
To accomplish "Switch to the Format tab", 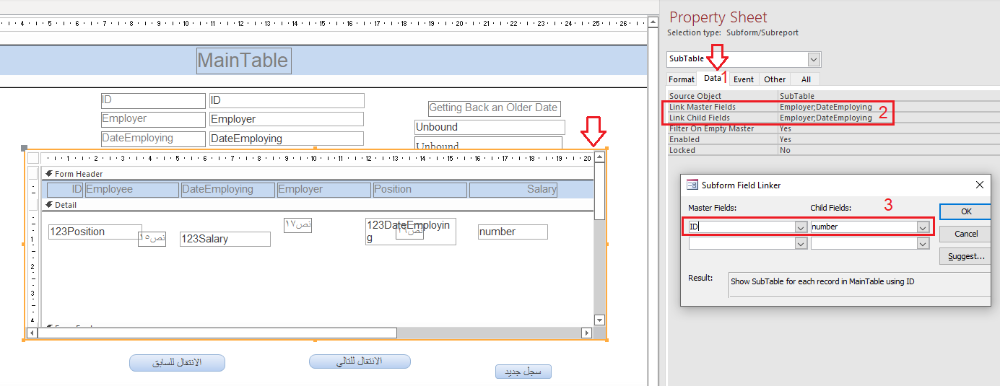I will (681, 79).
